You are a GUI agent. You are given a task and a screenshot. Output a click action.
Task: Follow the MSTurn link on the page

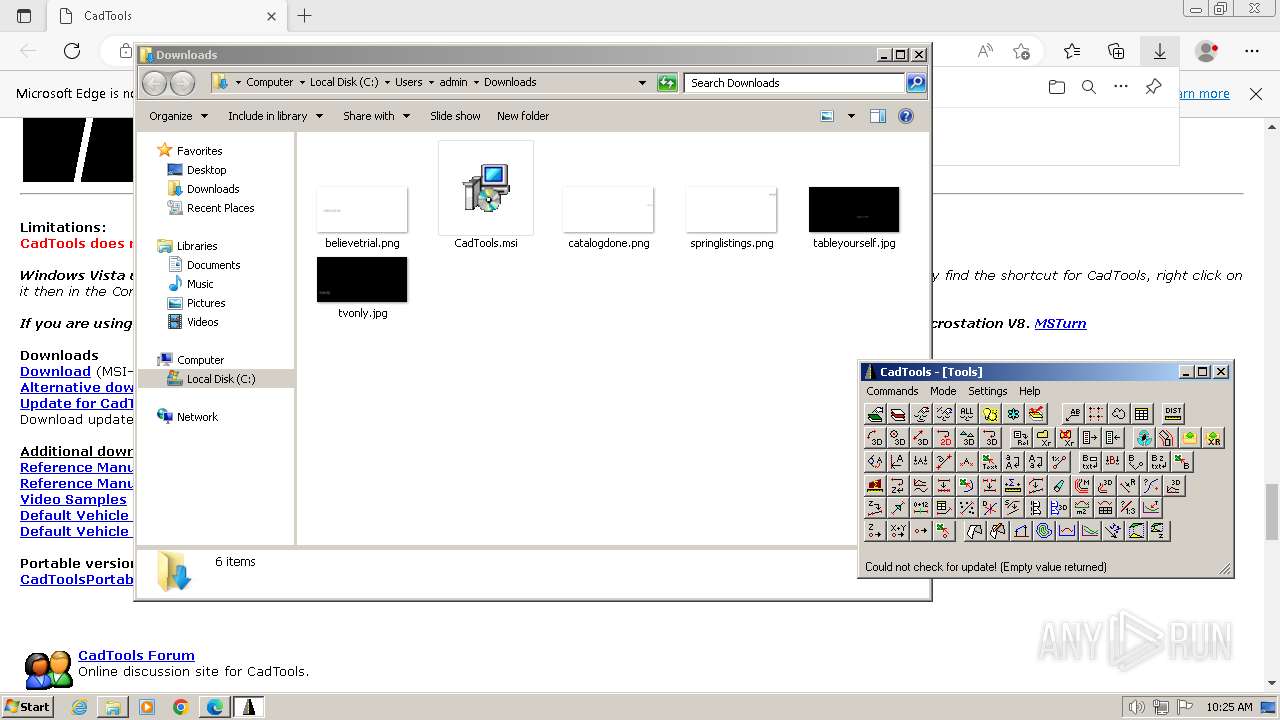tap(1060, 323)
